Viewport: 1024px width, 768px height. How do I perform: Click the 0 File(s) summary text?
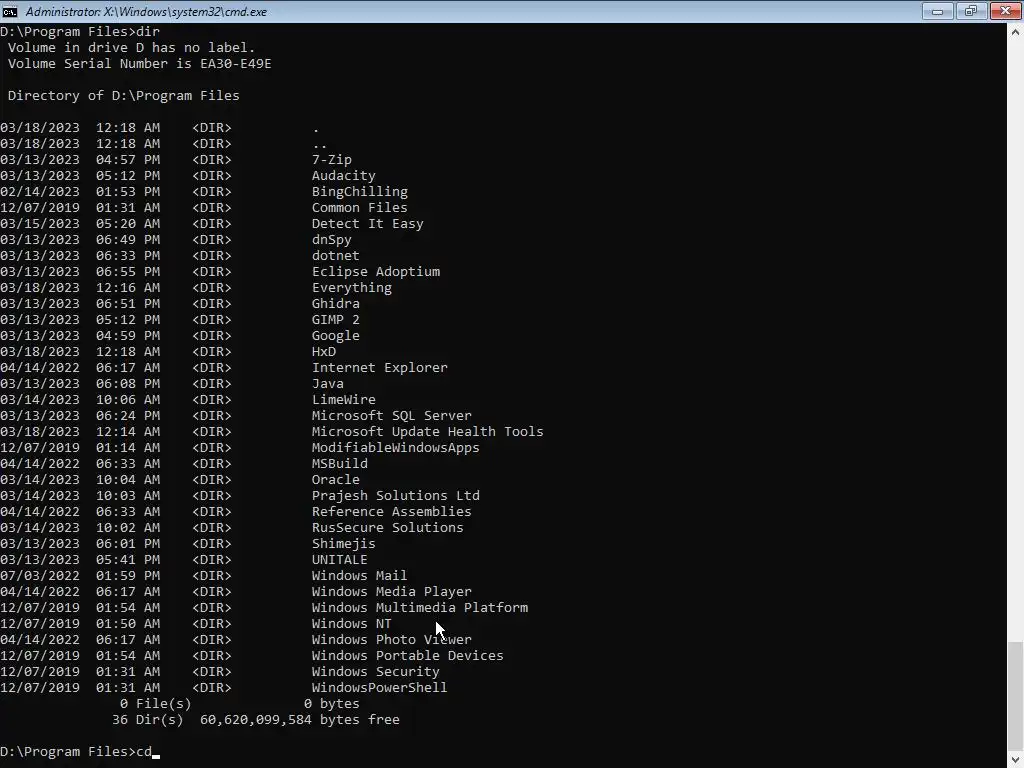[155, 703]
